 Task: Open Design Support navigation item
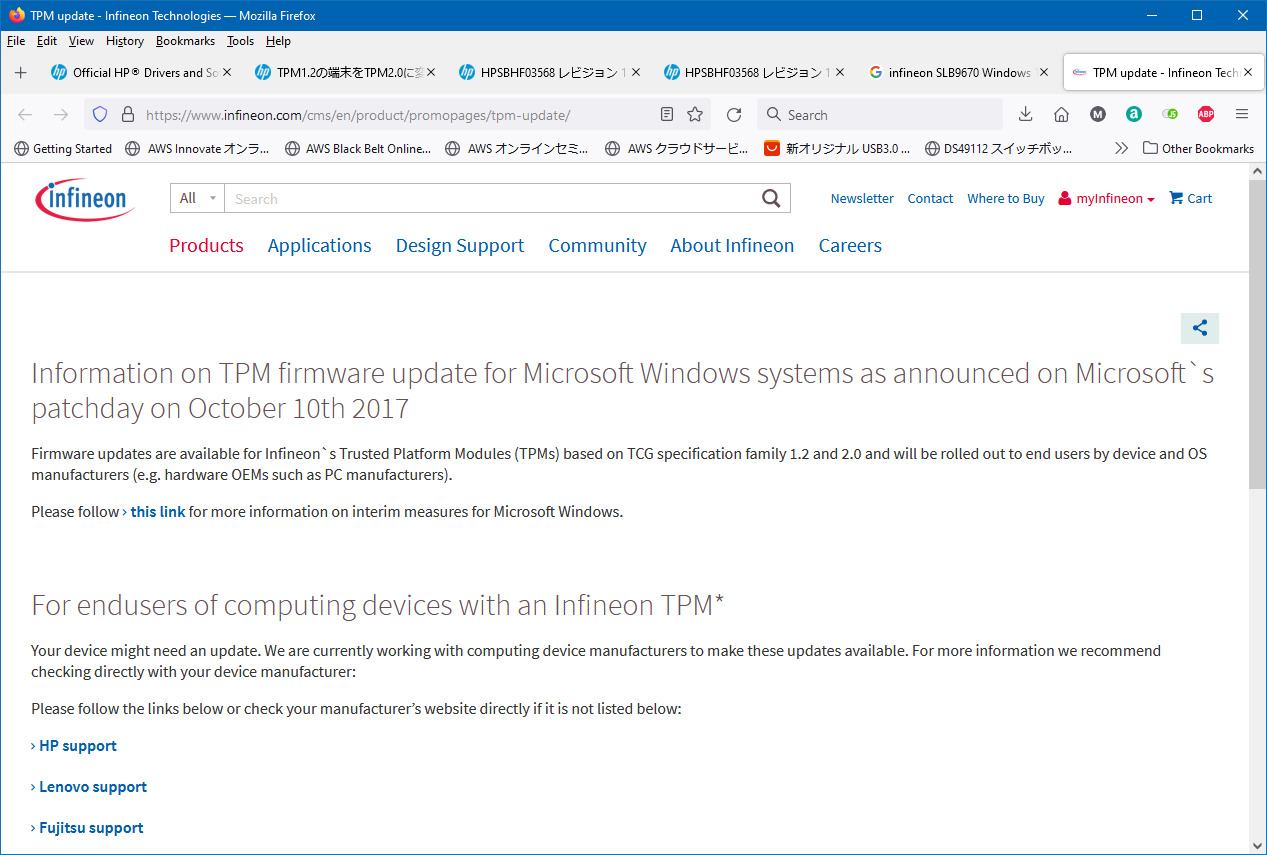click(460, 245)
